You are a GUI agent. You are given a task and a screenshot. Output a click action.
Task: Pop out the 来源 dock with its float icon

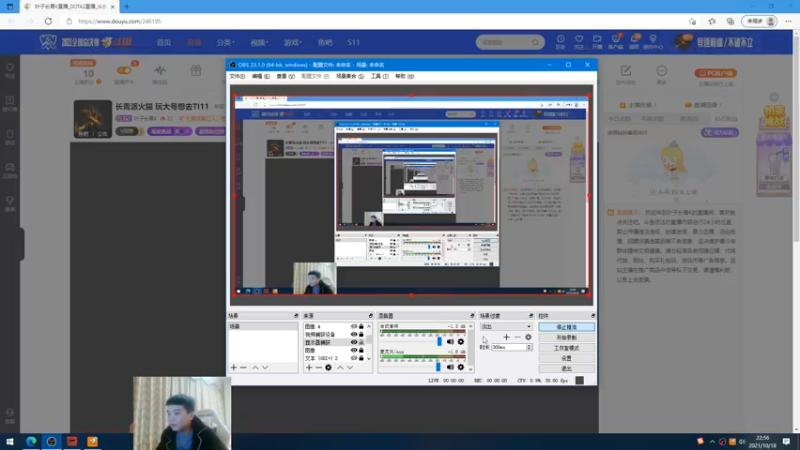tap(371, 316)
